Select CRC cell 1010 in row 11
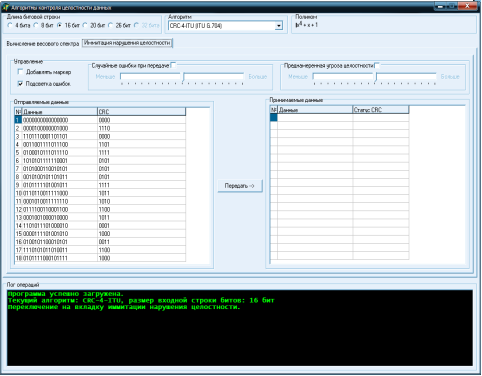 [141, 201]
